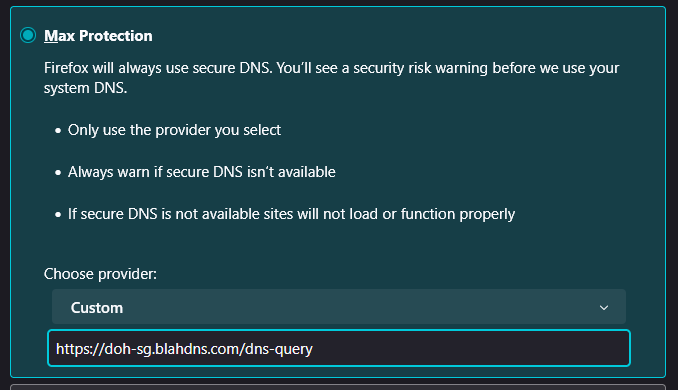Screen dimensions: 678x390
Task: Click 'Only use the provider you select' bullet
Action: click(174, 130)
